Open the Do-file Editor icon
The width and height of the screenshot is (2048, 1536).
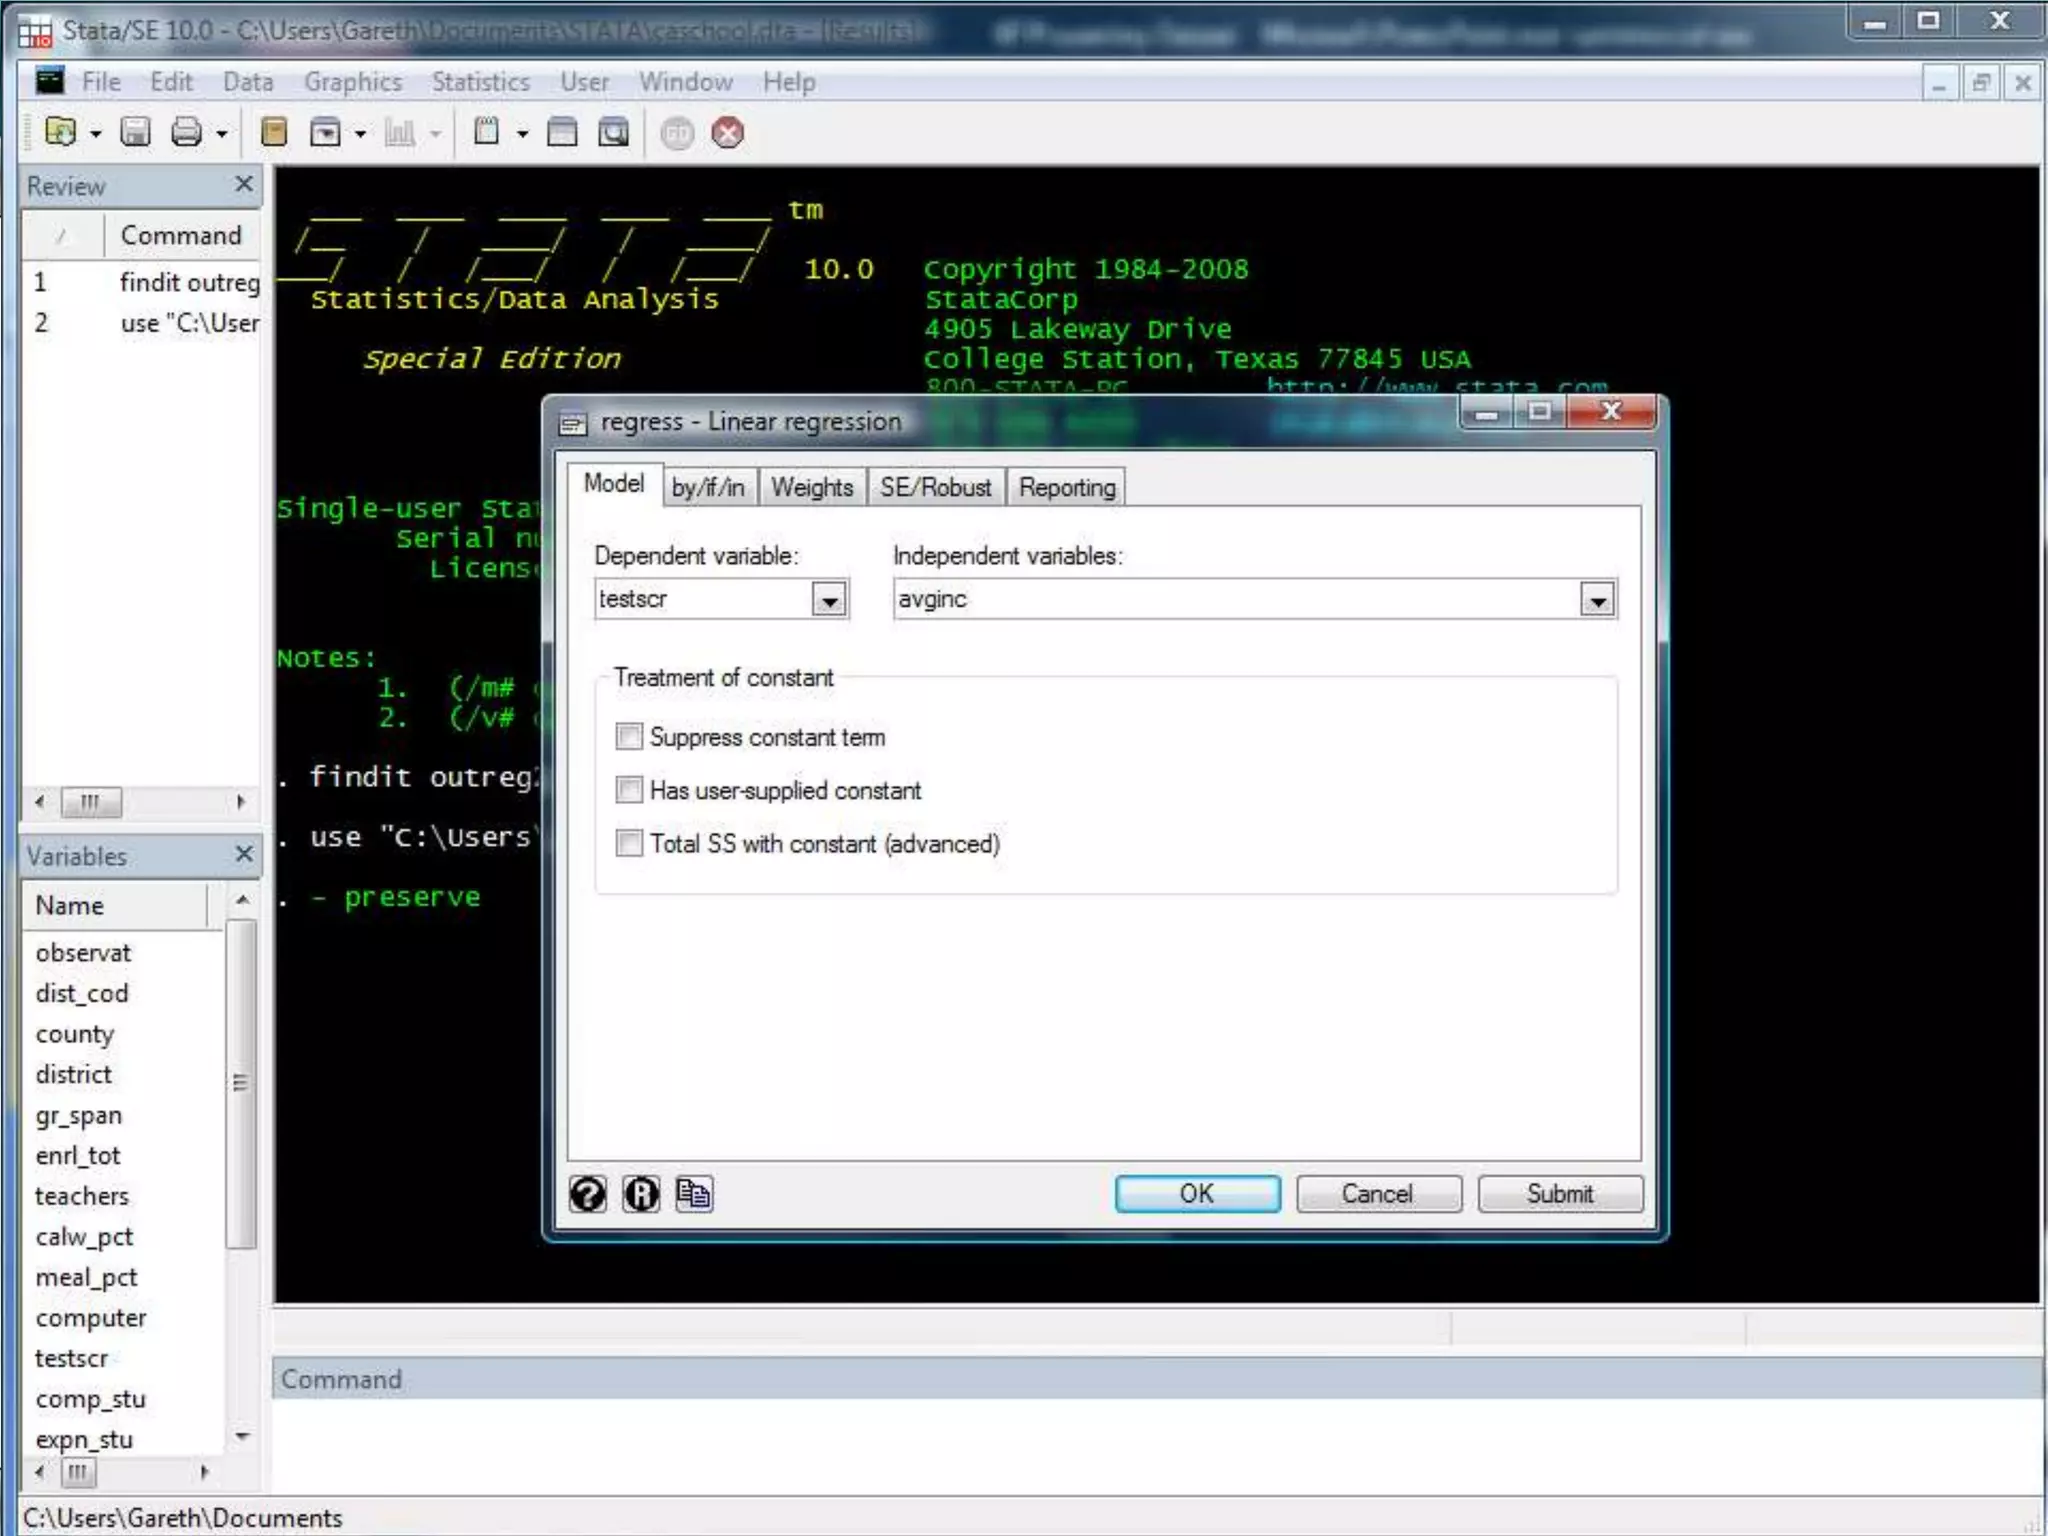[487, 132]
